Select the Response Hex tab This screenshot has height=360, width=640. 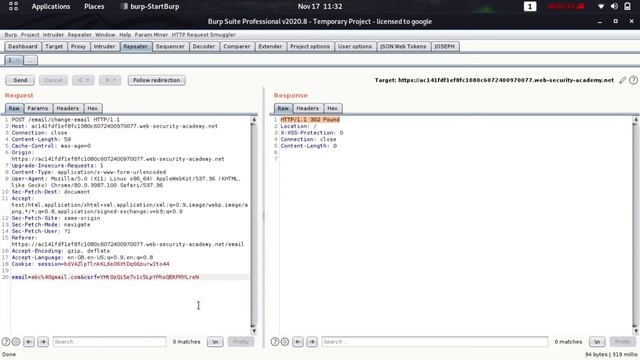tap(332, 108)
